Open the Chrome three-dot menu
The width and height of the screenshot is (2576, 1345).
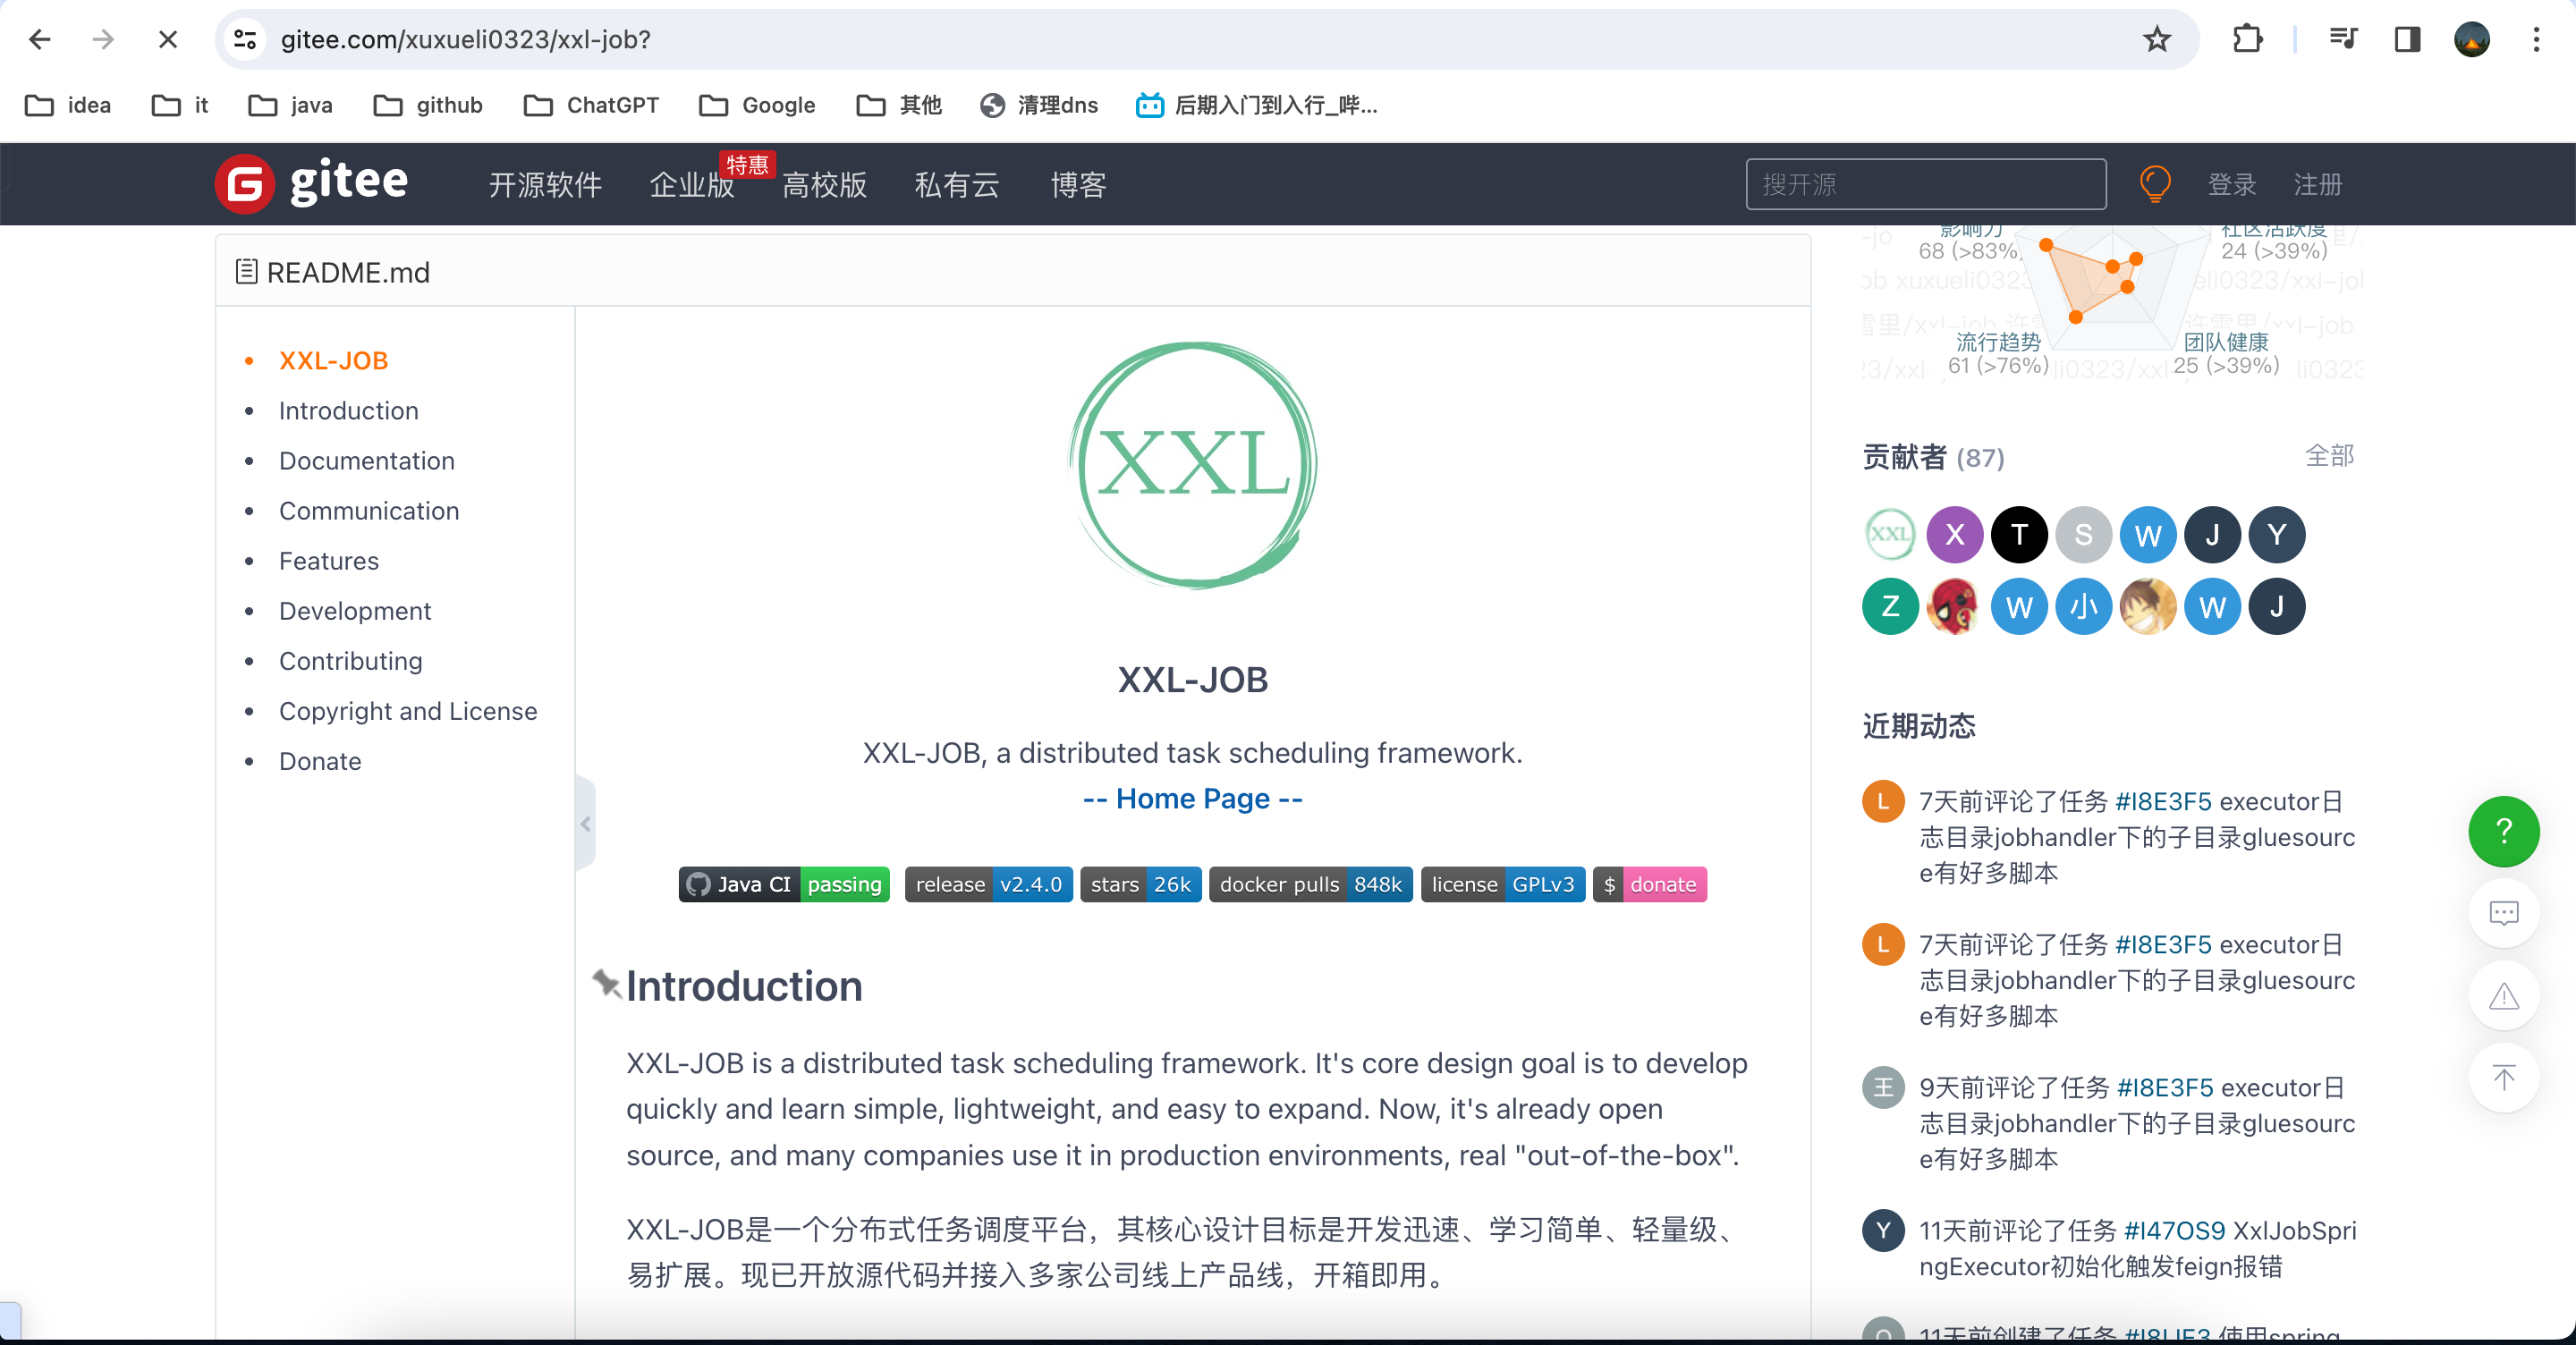pos(2537,39)
